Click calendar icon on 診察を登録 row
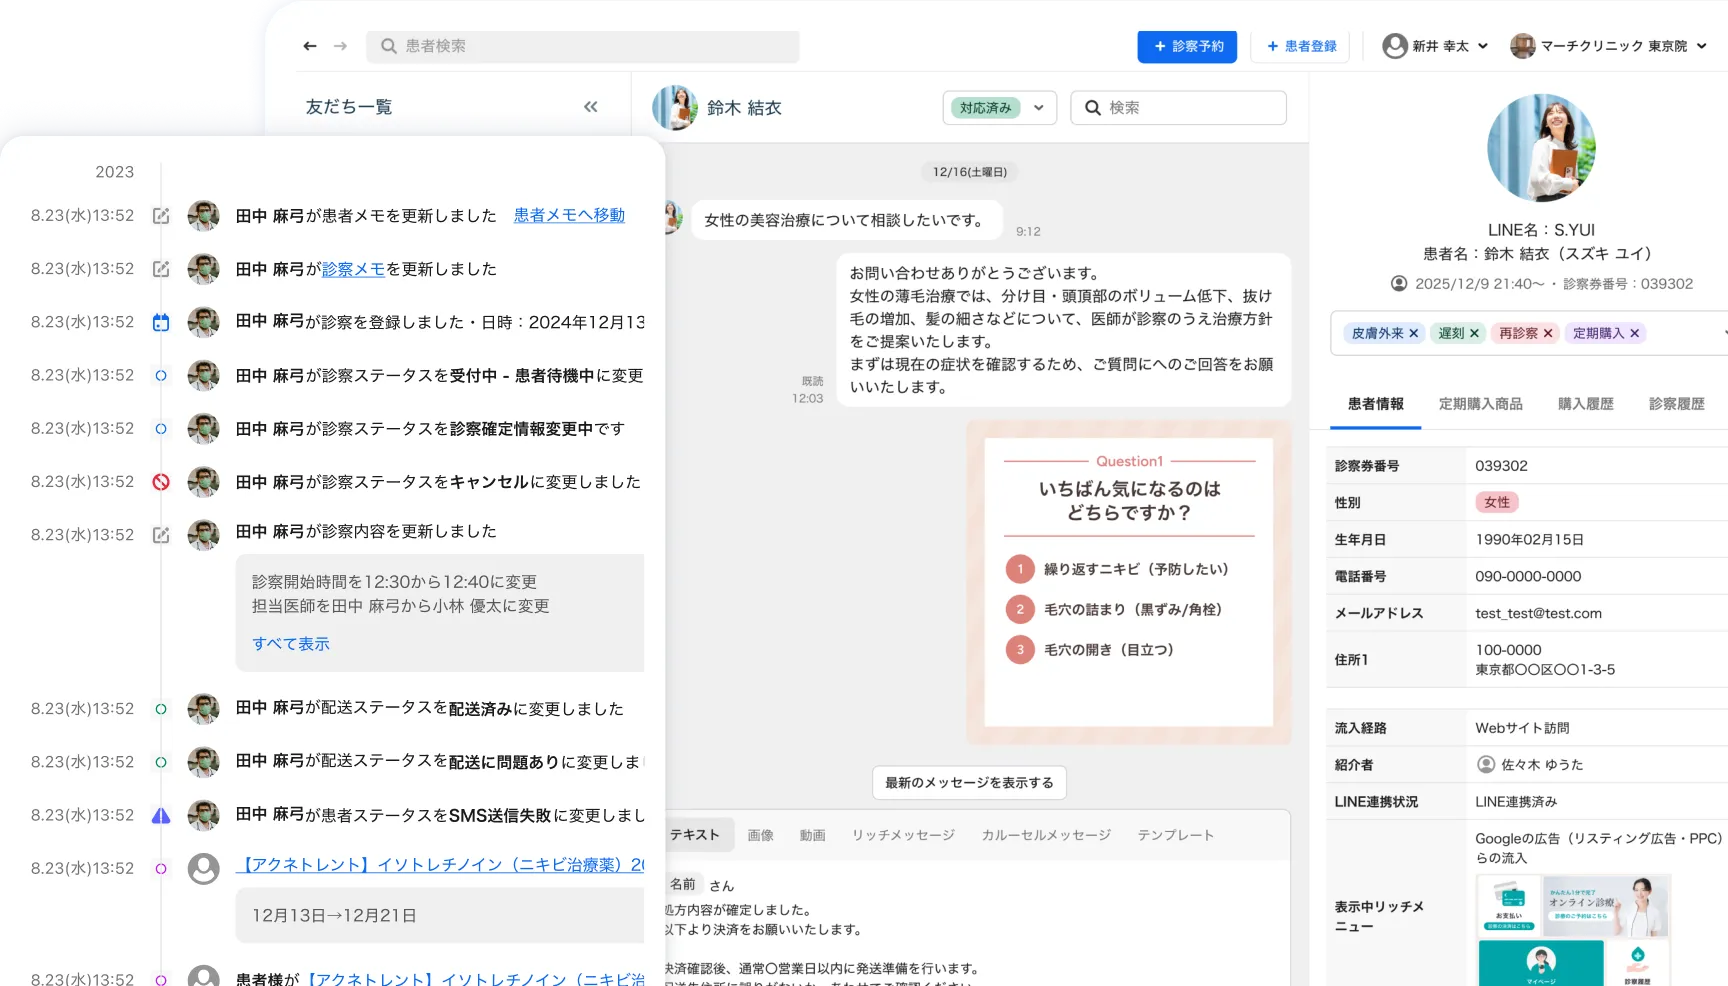 (161, 322)
